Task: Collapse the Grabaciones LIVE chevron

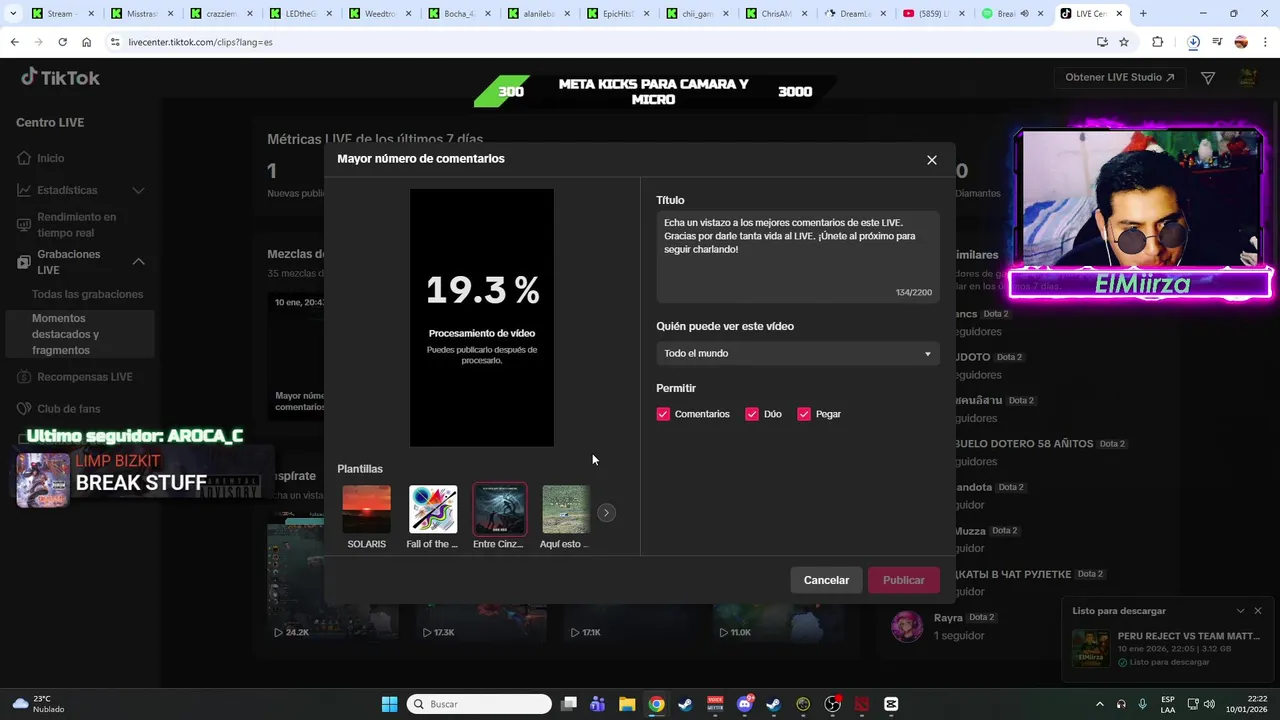Action: click(138, 262)
